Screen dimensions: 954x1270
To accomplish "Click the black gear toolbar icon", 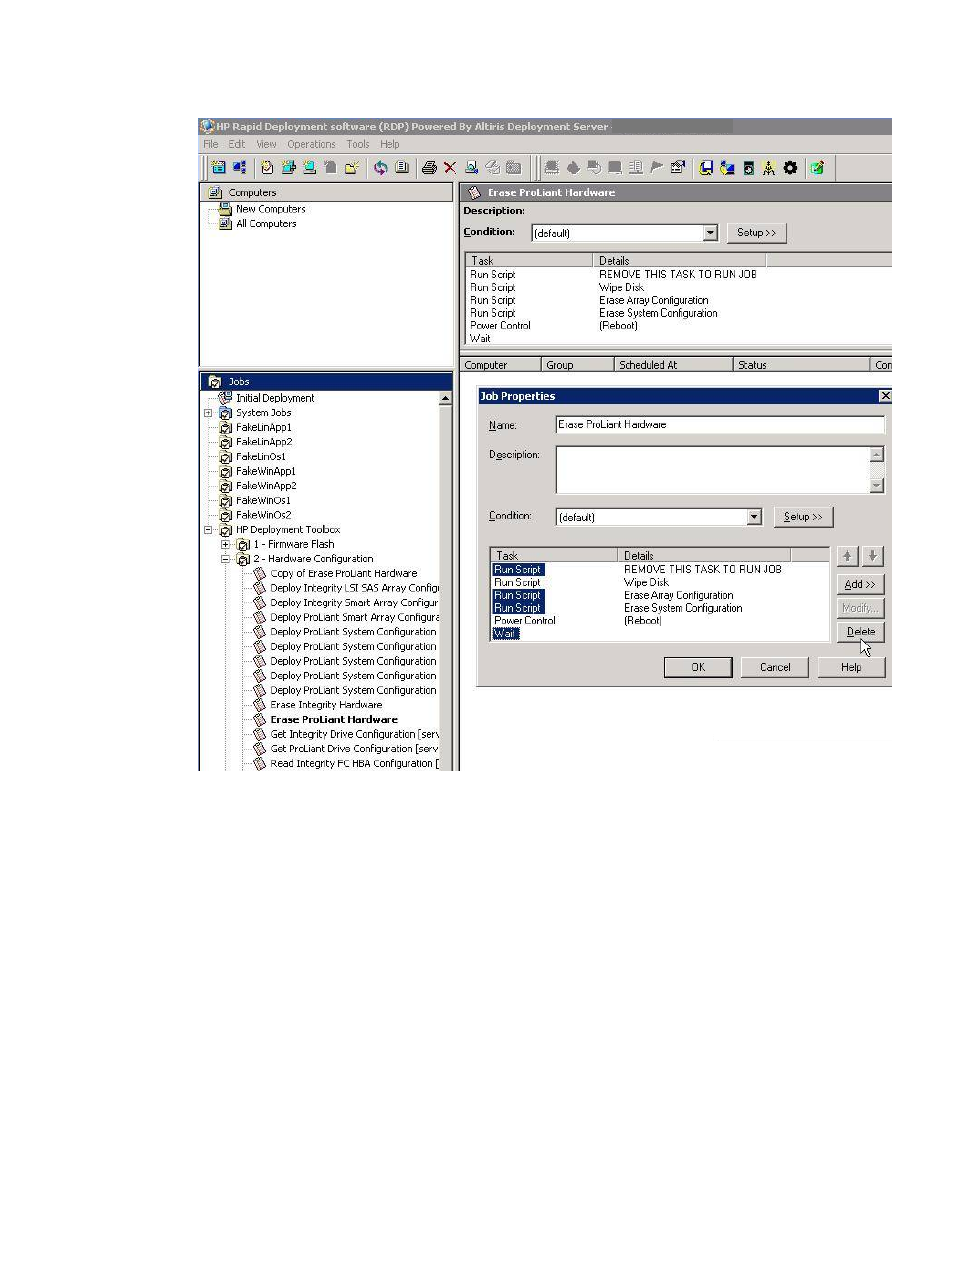I will coord(790,168).
